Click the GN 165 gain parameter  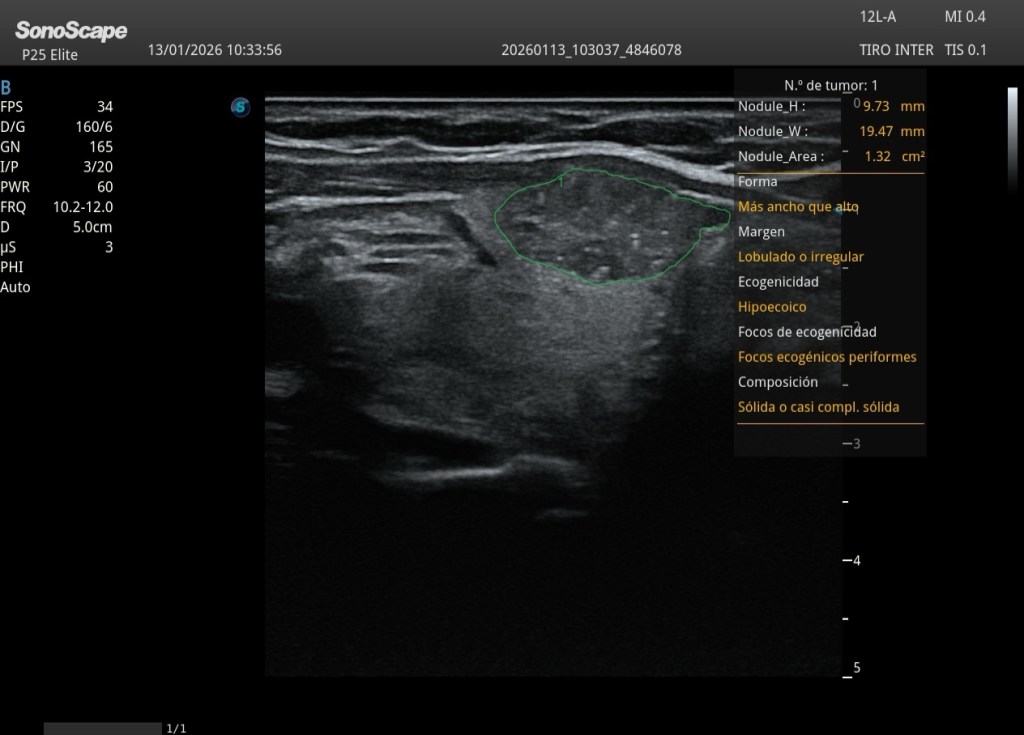click(x=57, y=147)
